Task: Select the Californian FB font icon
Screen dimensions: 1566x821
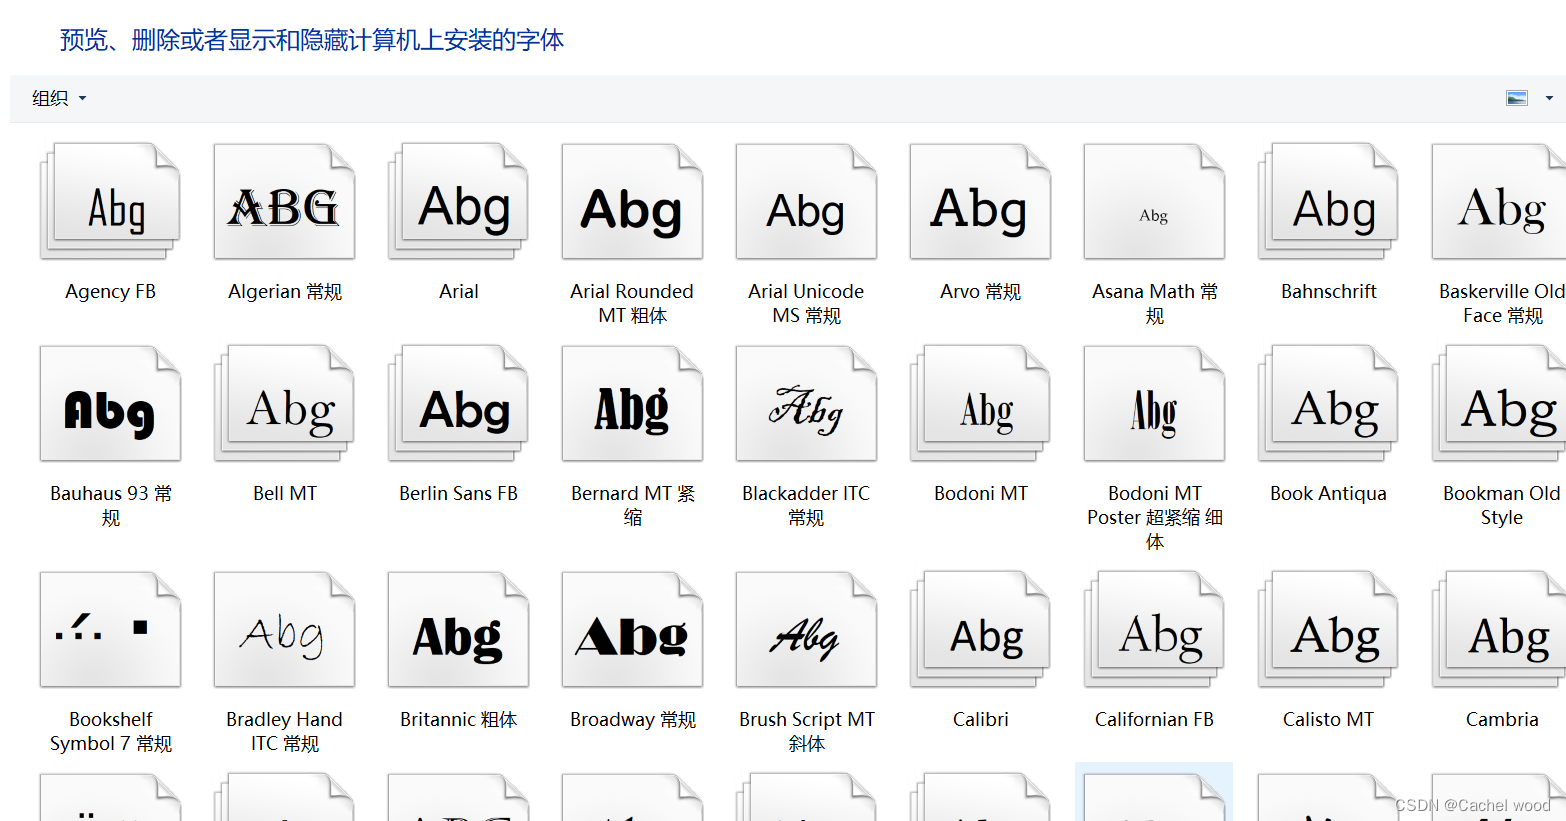Action: click(x=1154, y=629)
